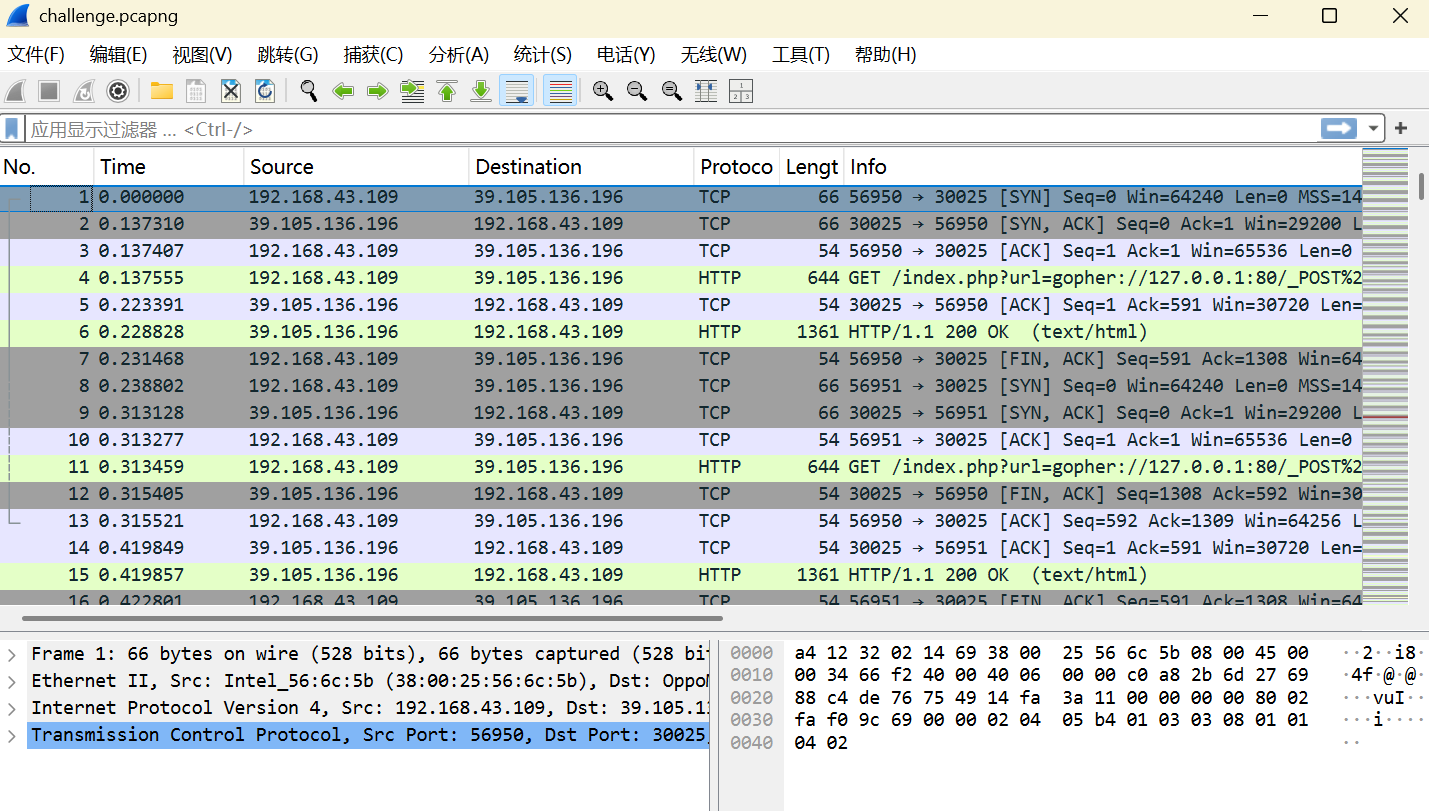Image resolution: width=1429 pixels, height=811 pixels.
Task: Open Find Packet magnifier tool
Action: tap(309, 91)
